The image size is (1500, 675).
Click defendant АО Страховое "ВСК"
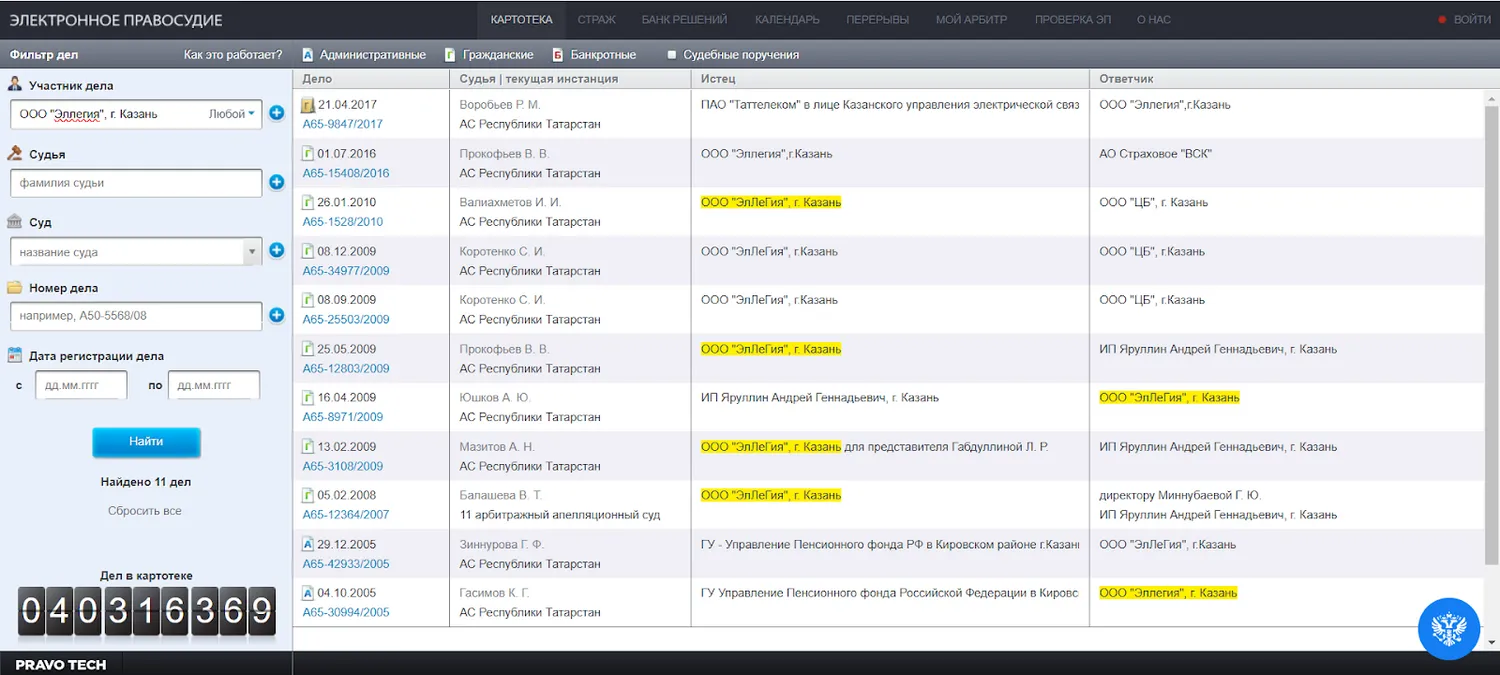pos(1155,154)
